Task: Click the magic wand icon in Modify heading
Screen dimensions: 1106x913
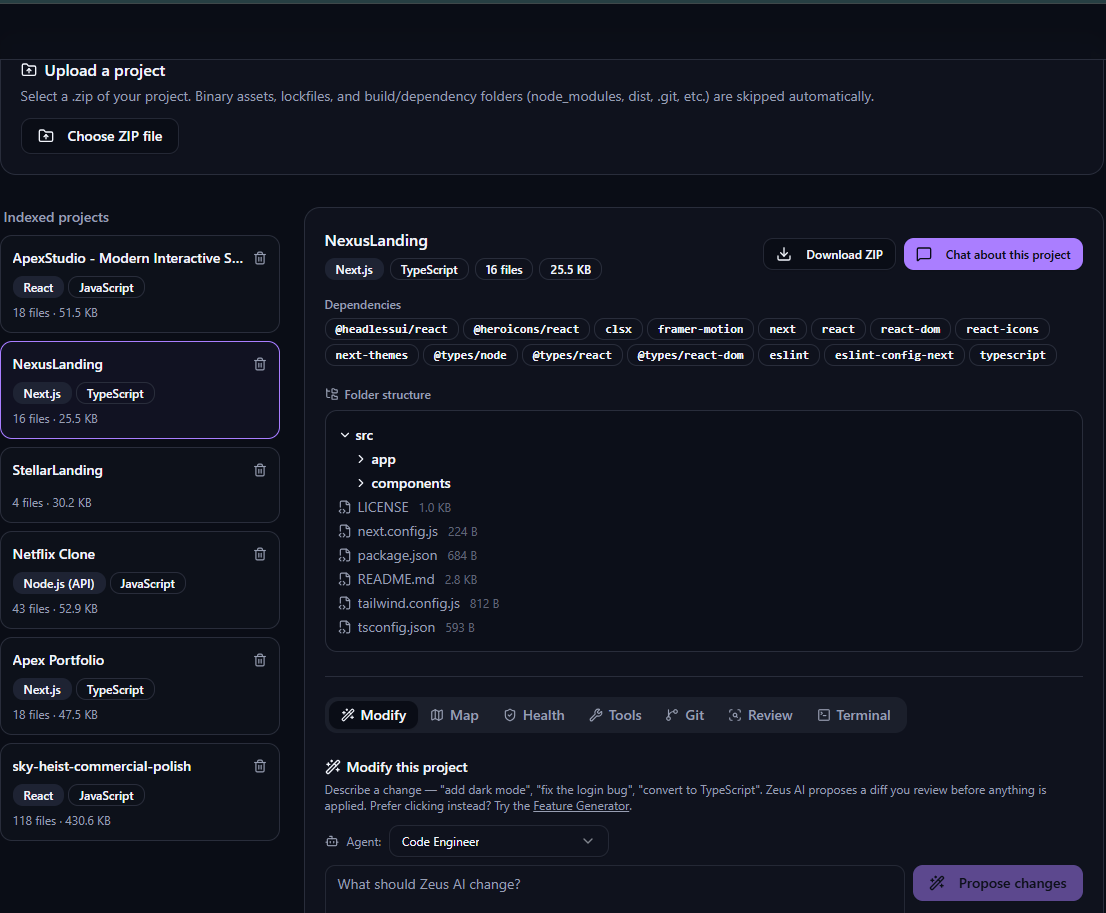Action: coord(332,767)
